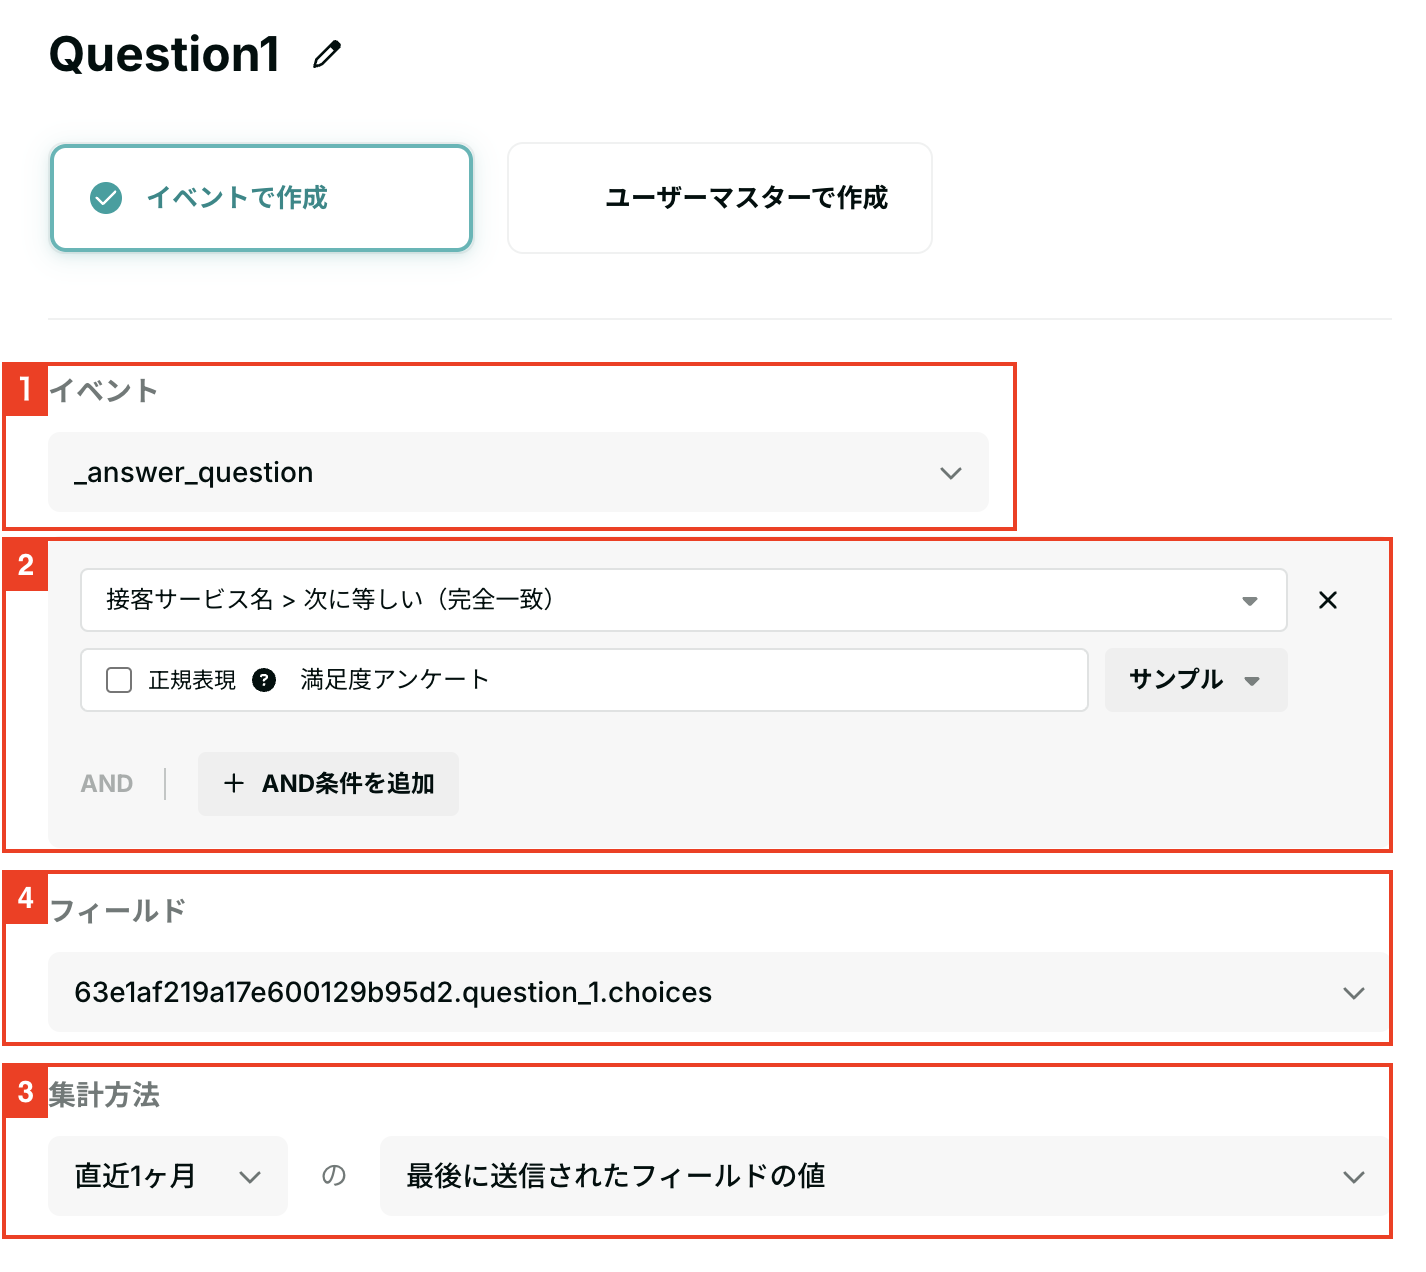Click the フィールド section label
Screen dimensions: 1426x1272
pos(118,910)
